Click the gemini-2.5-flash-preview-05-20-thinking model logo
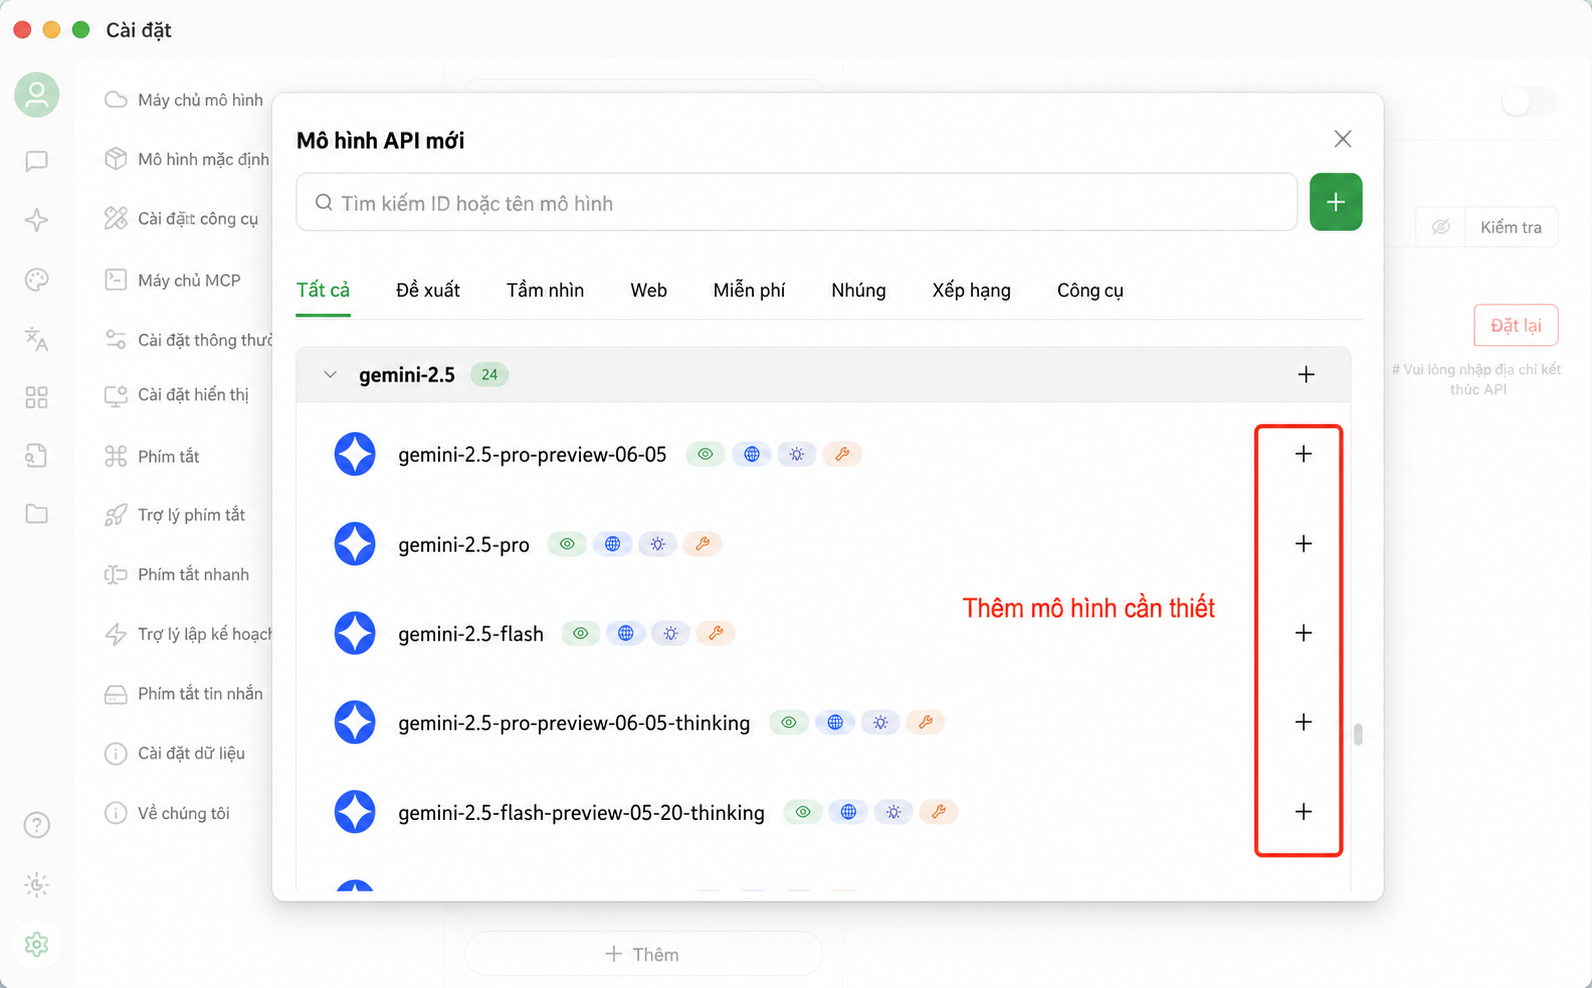This screenshot has width=1592, height=988. (x=355, y=812)
